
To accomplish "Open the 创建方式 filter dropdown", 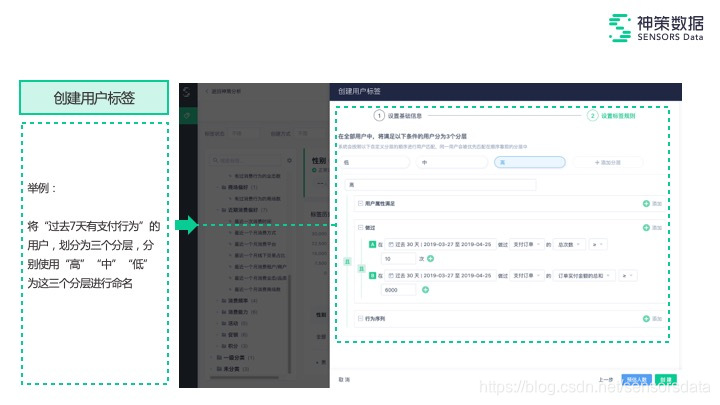I will tap(310, 134).
